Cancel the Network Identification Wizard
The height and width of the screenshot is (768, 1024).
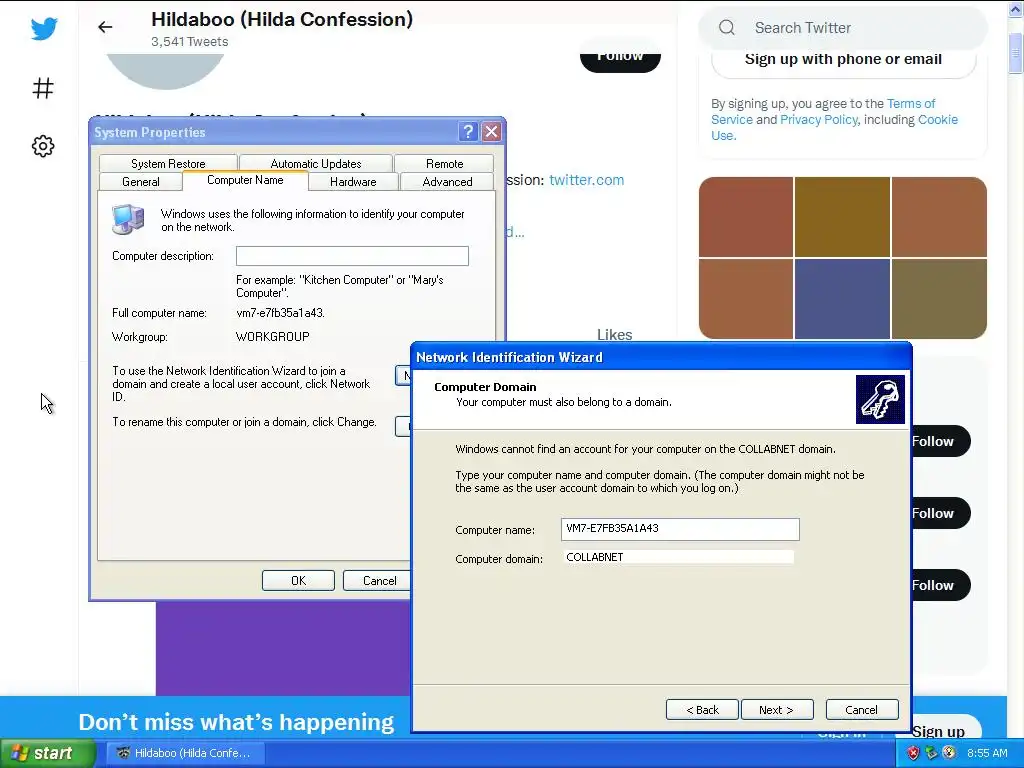862,710
